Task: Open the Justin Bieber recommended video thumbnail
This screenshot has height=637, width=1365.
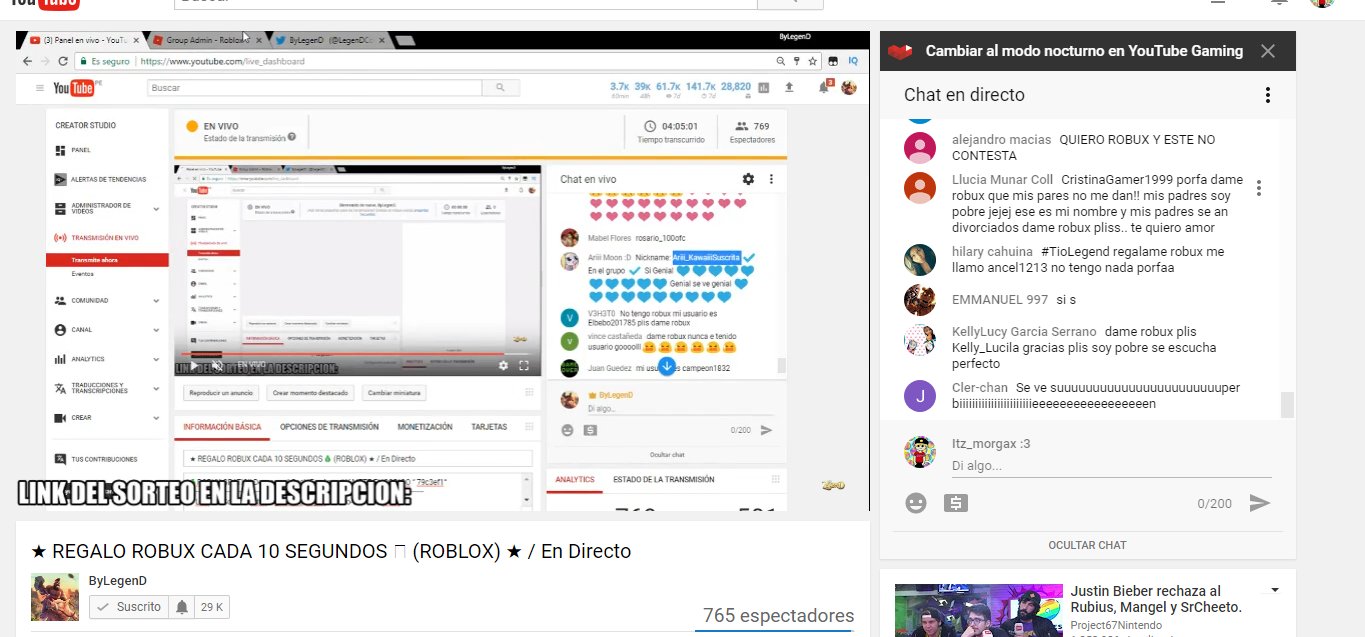Action: pyautogui.click(x=977, y=610)
